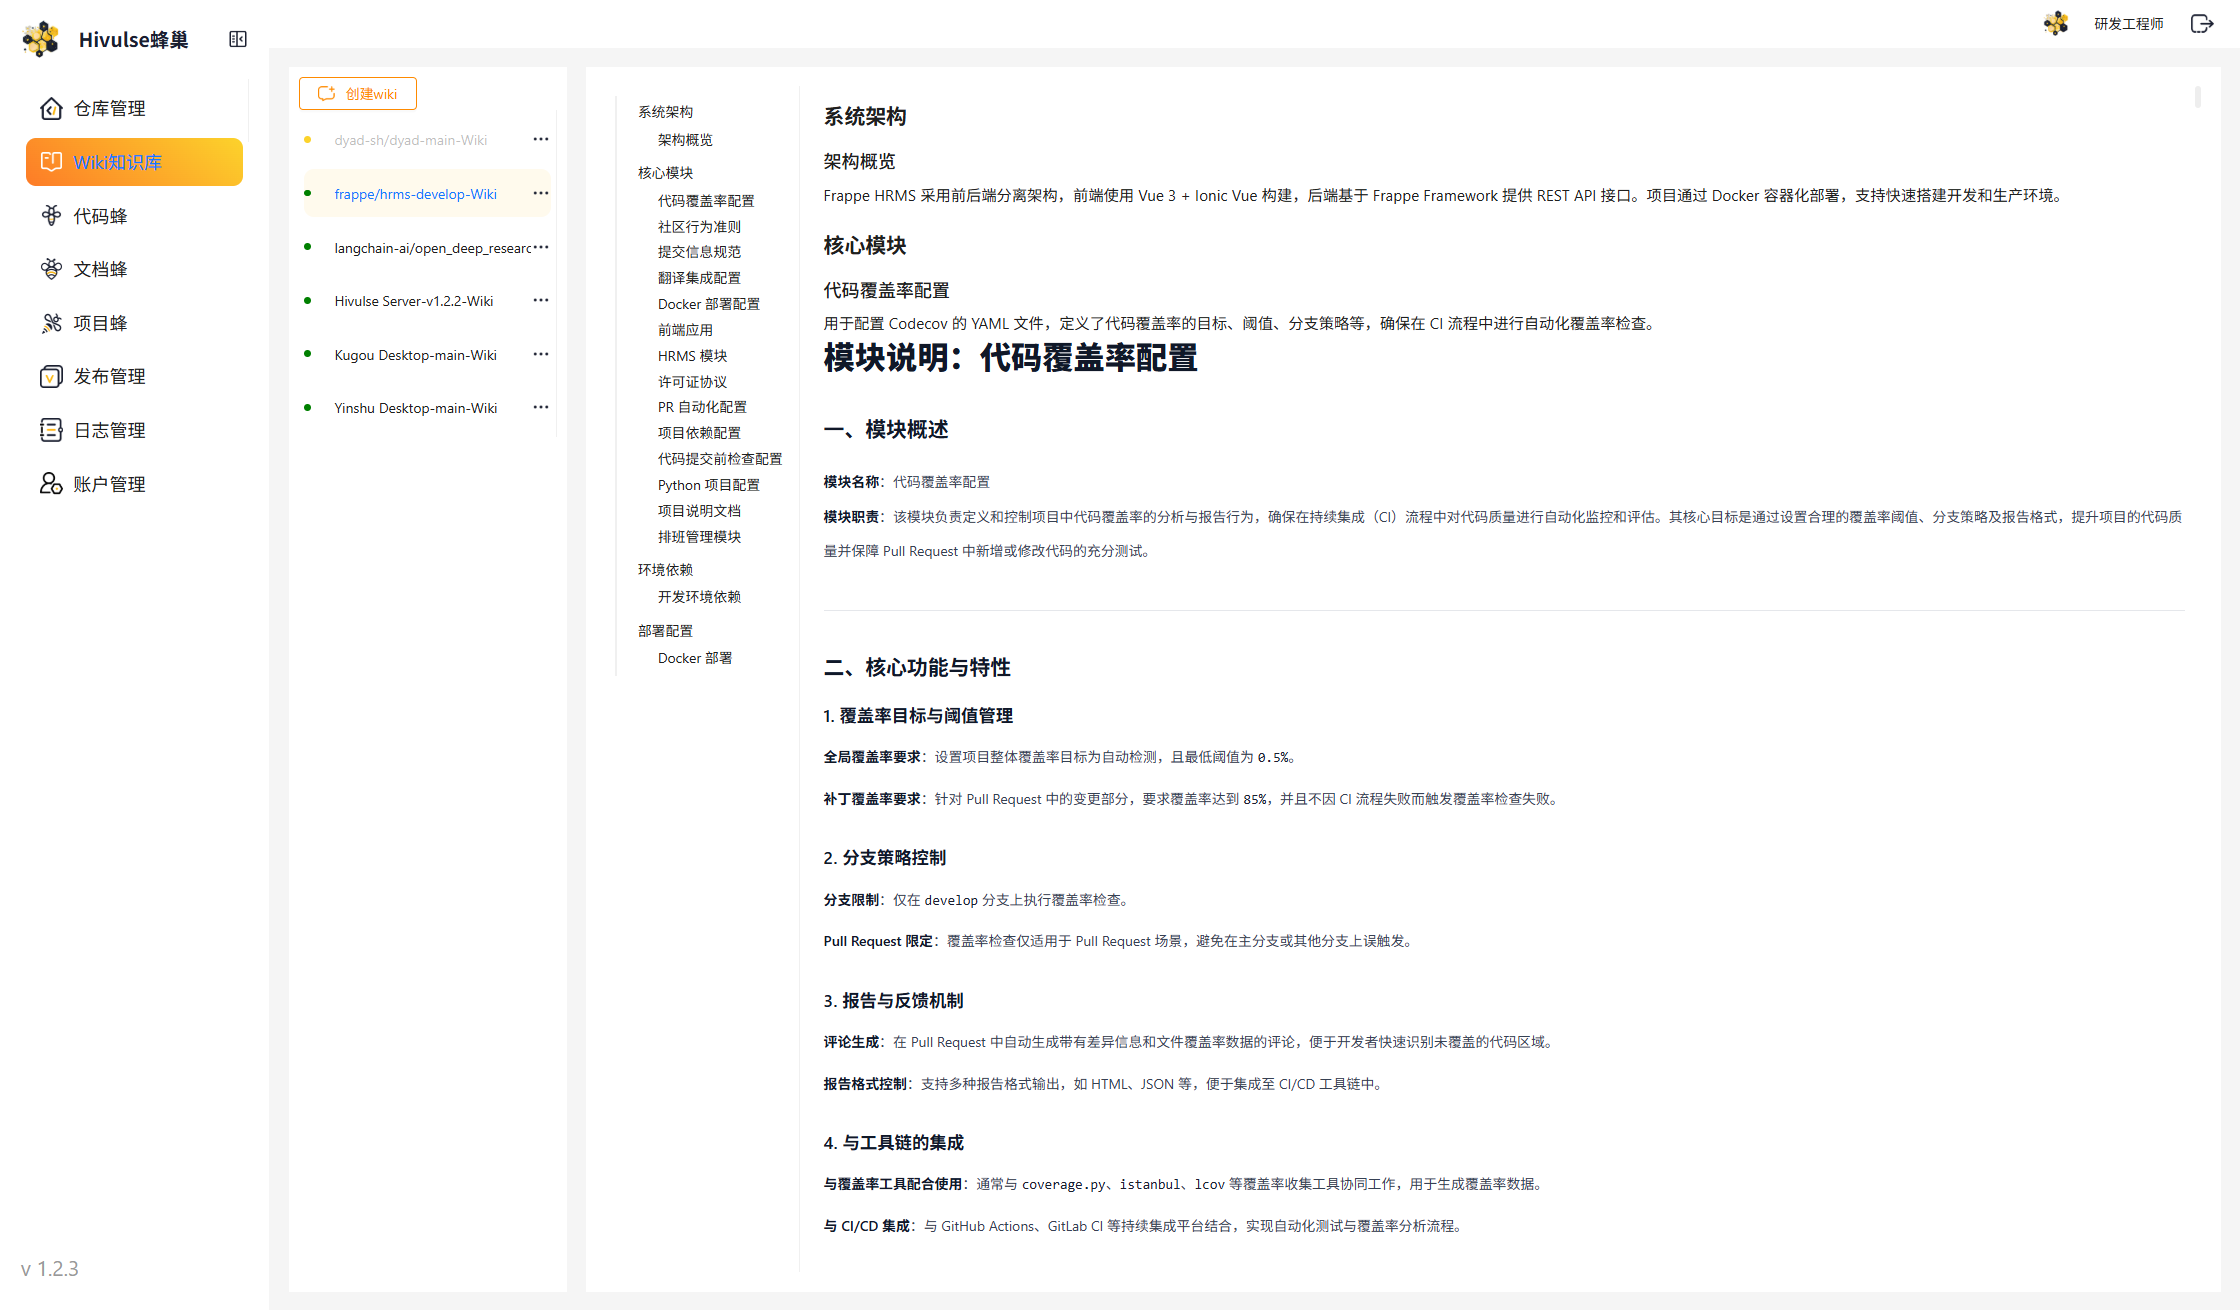Open the 日志管理 menu
The height and width of the screenshot is (1310, 2240).
click(134, 430)
